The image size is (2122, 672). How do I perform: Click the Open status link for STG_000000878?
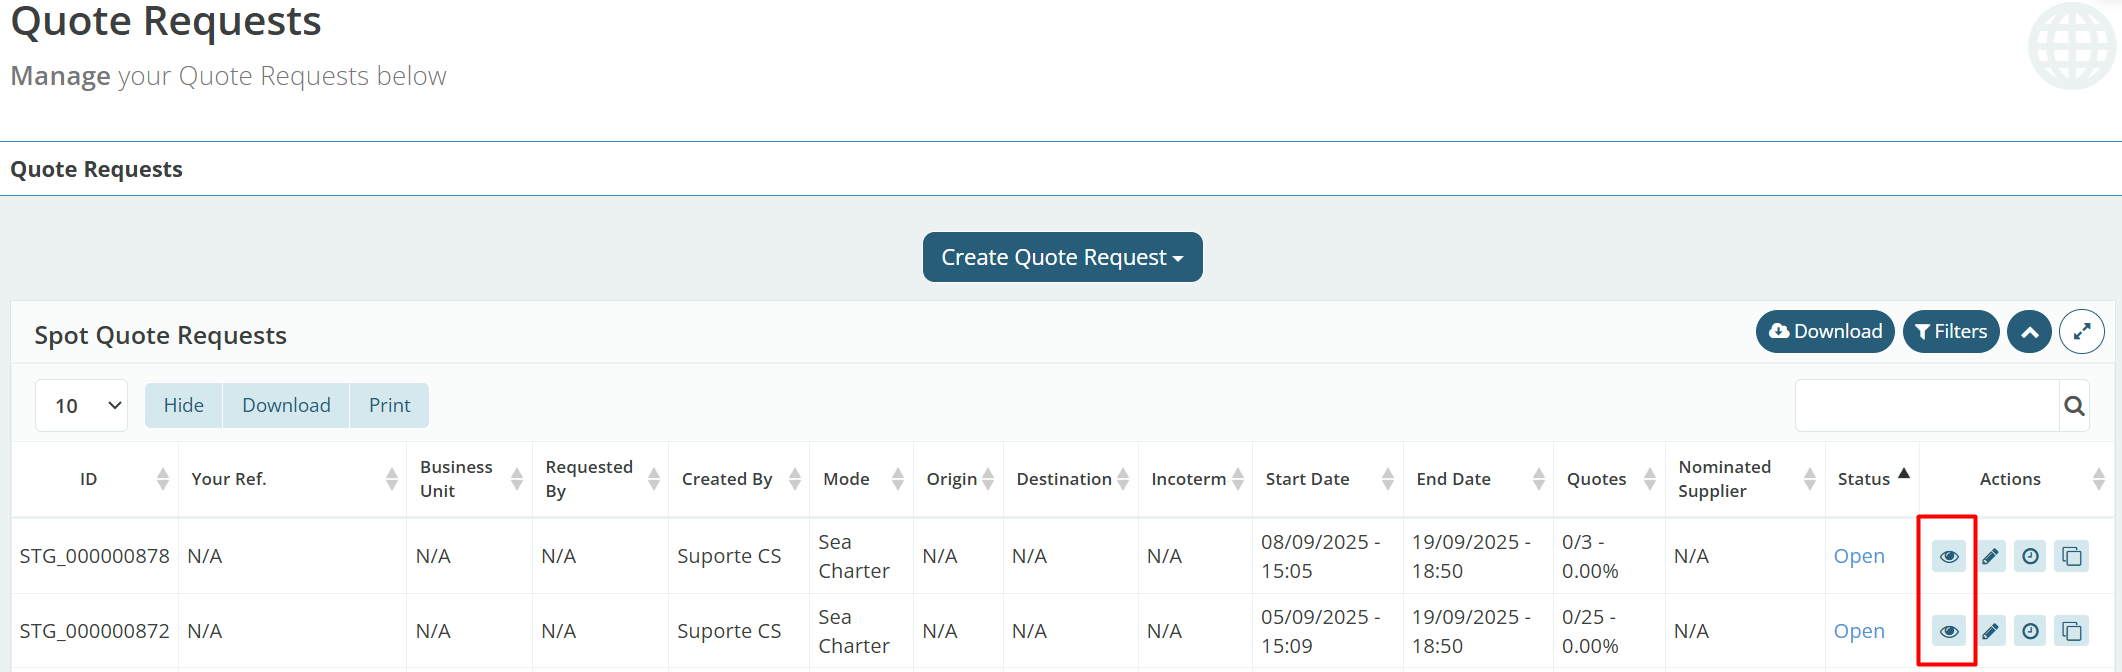point(1858,556)
